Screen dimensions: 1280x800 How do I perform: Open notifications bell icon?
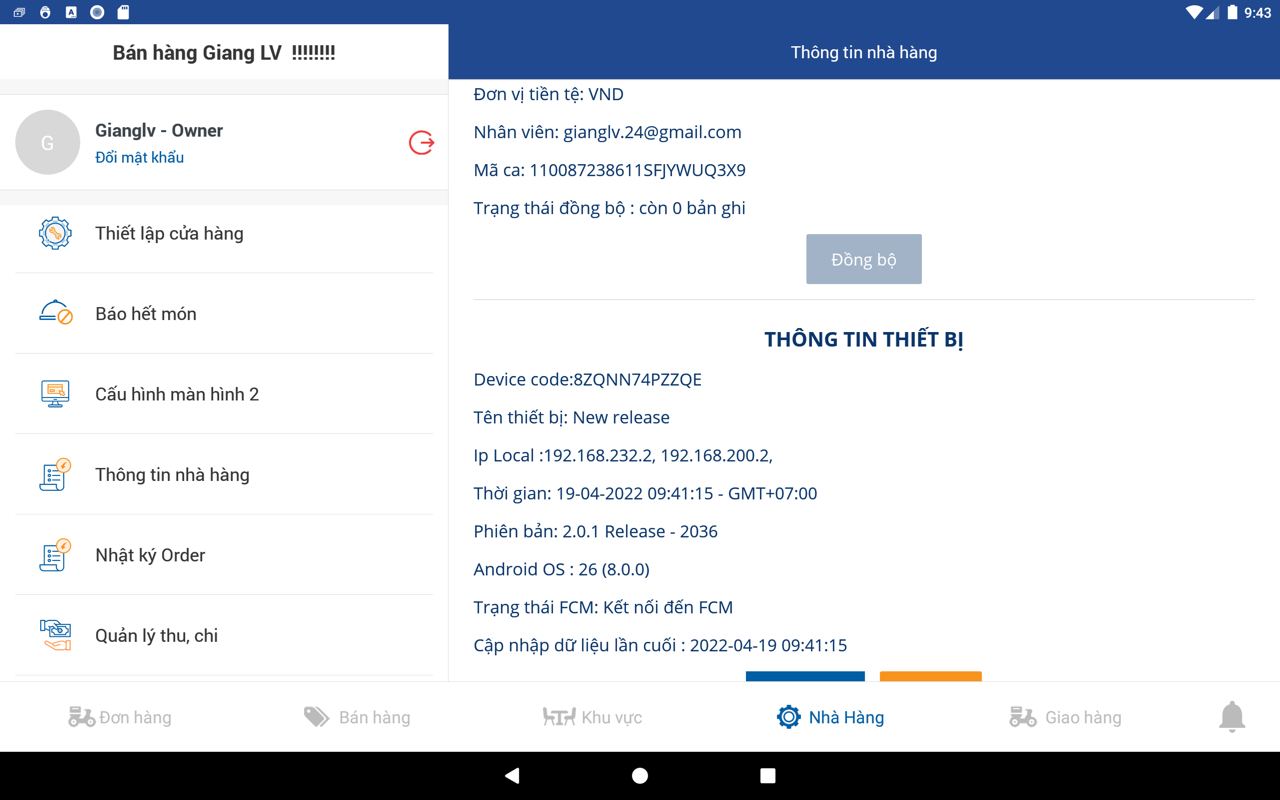tap(1231, 717)
